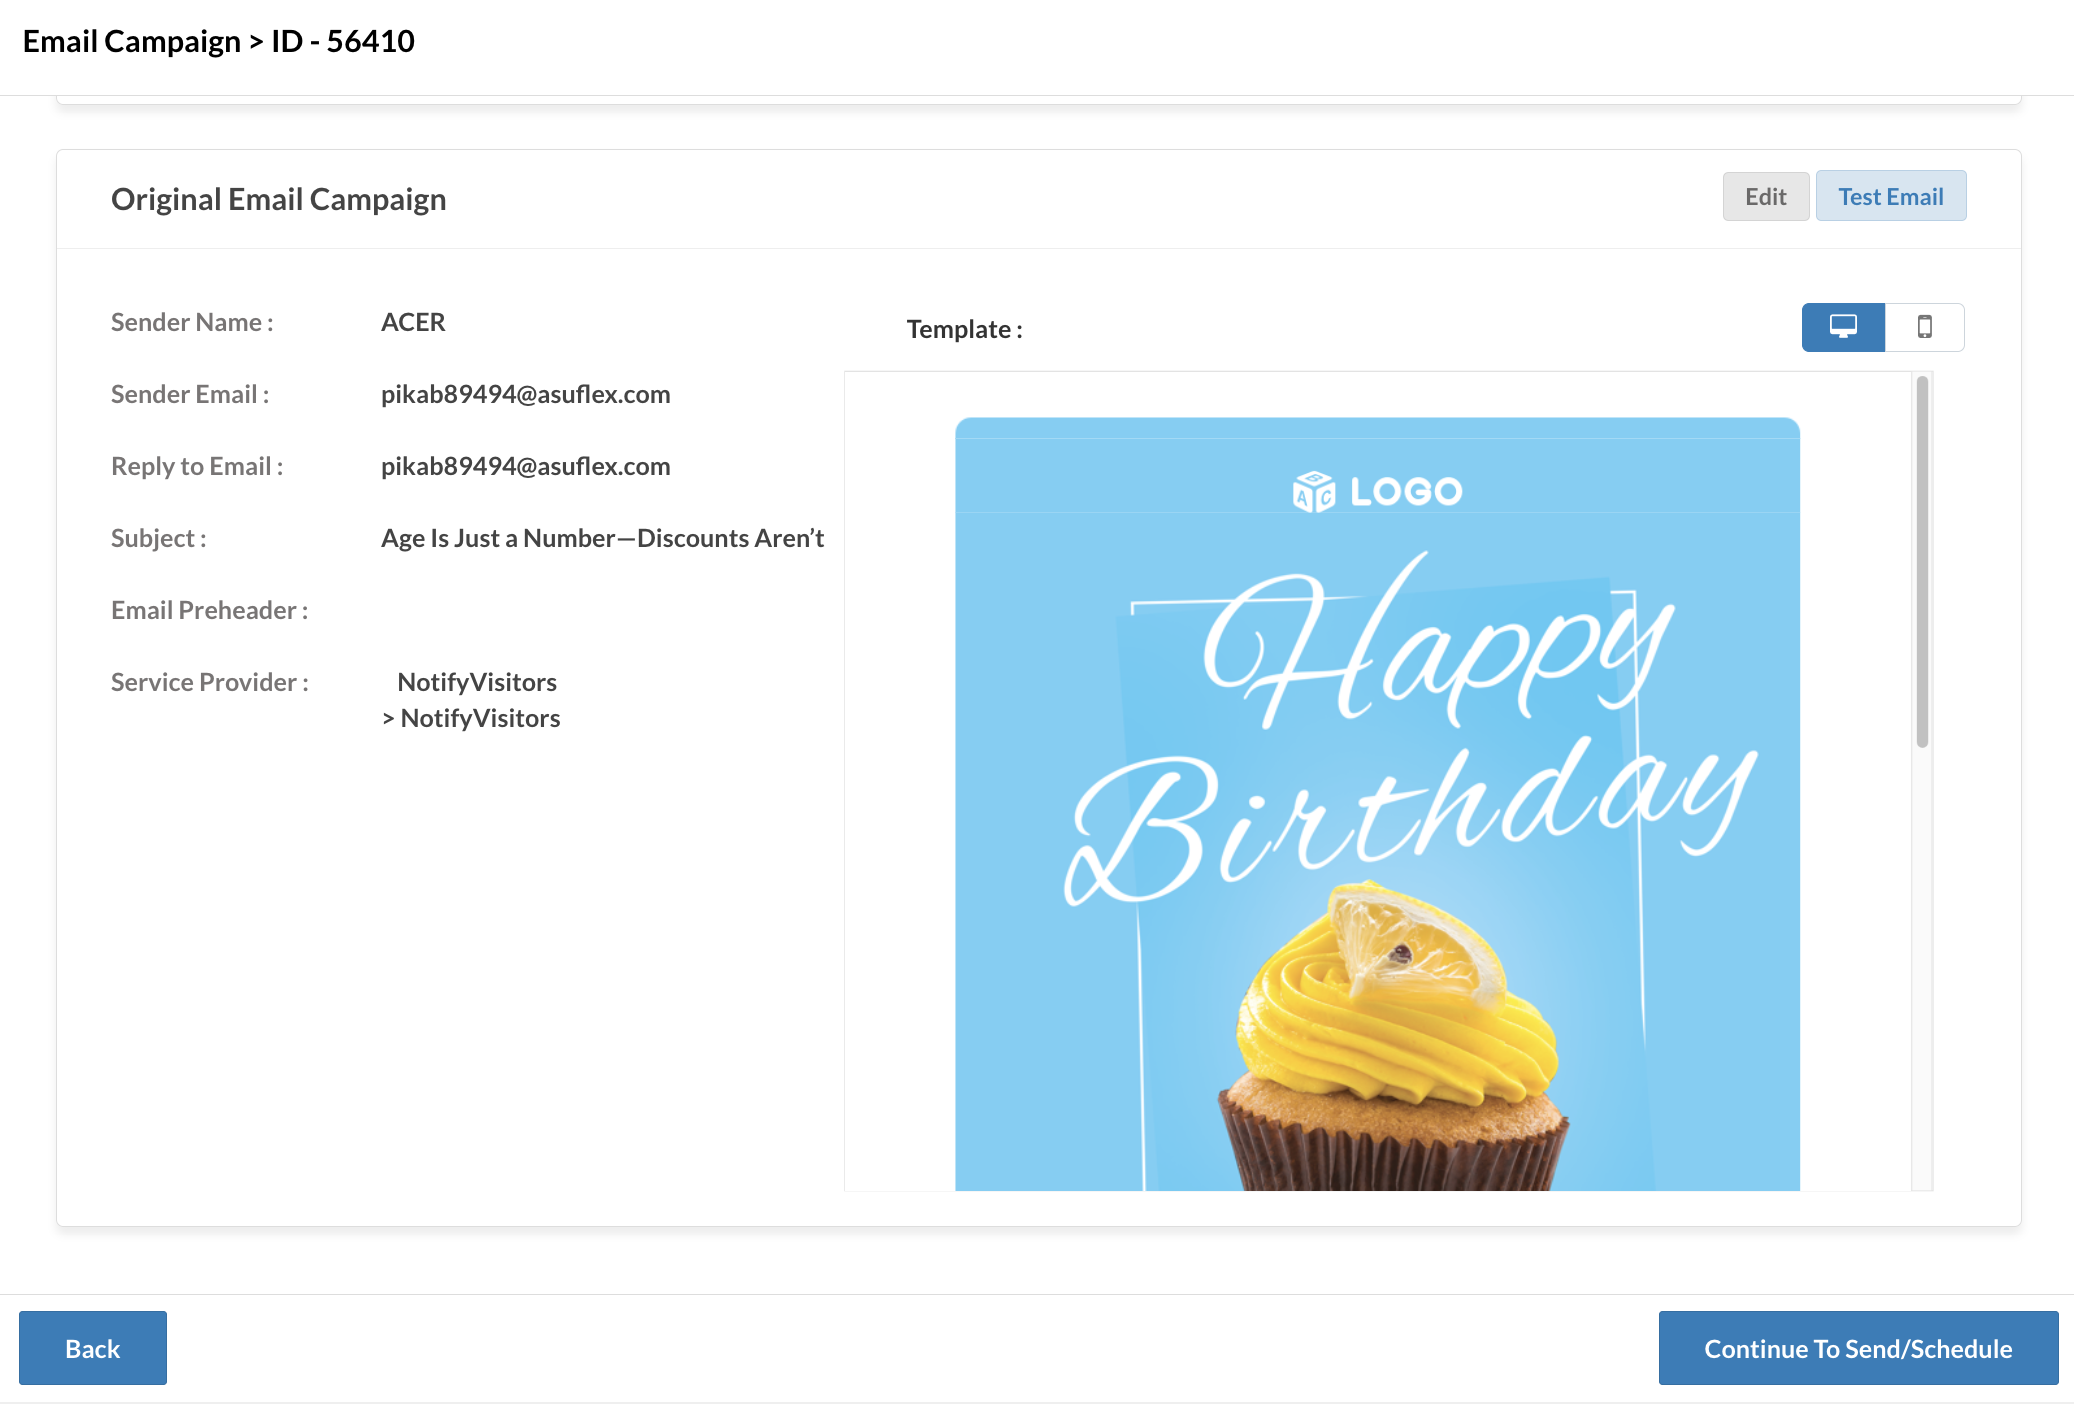Image resolution: width=2074 pixels, height=1404 pixels.
Task: Click the ID - 56410 breadcrumb text
Action: click(x=343, y=41)
